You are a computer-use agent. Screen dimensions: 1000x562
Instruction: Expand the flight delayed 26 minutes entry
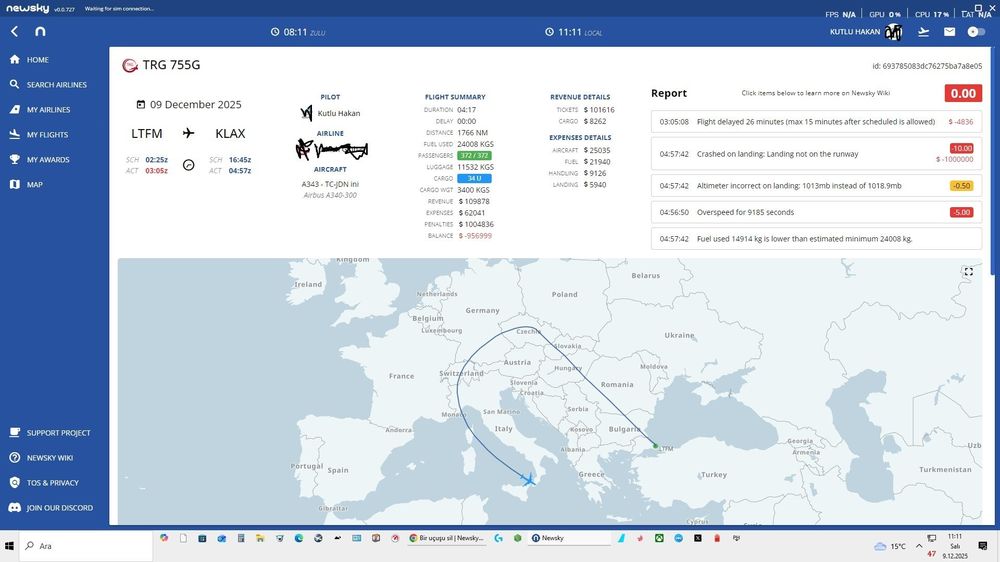click(815, 121)
